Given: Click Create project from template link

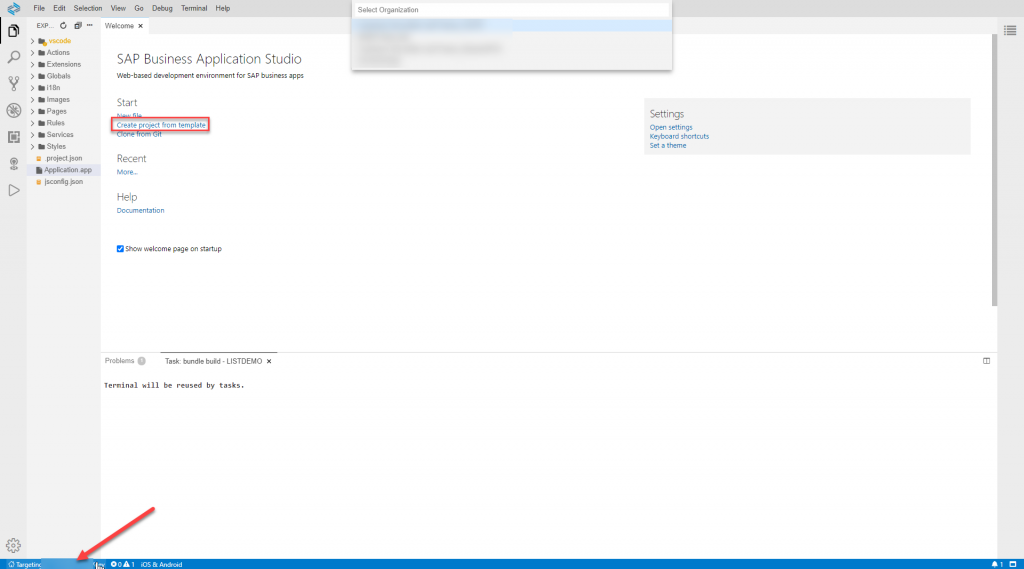Looking at the screenshot, I should point(161,125).
